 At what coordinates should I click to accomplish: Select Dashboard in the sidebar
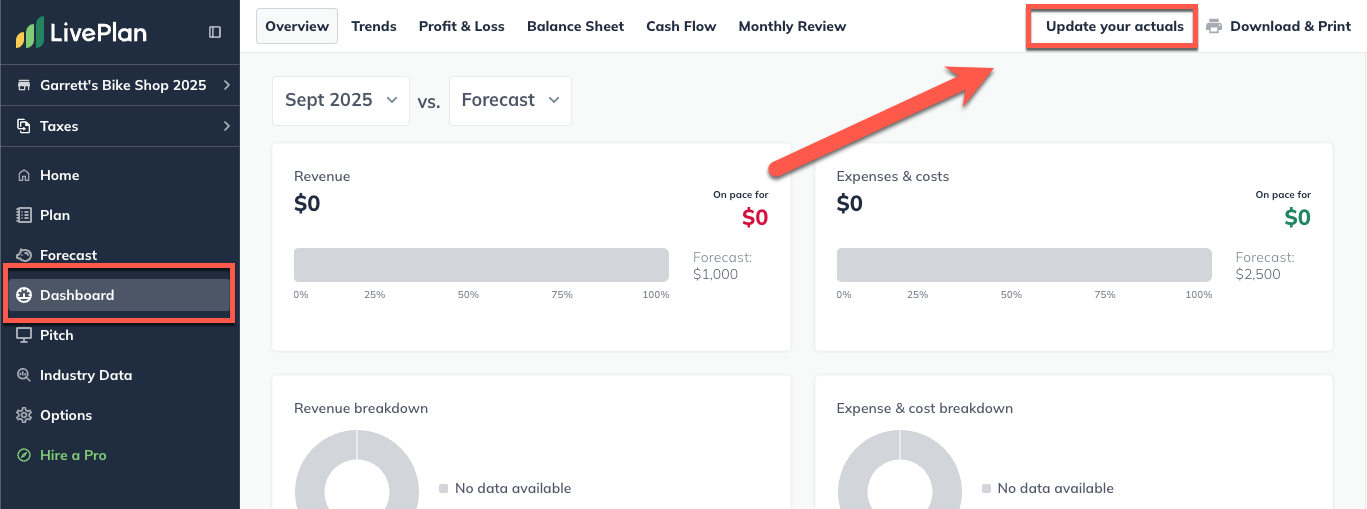(120, 295)
